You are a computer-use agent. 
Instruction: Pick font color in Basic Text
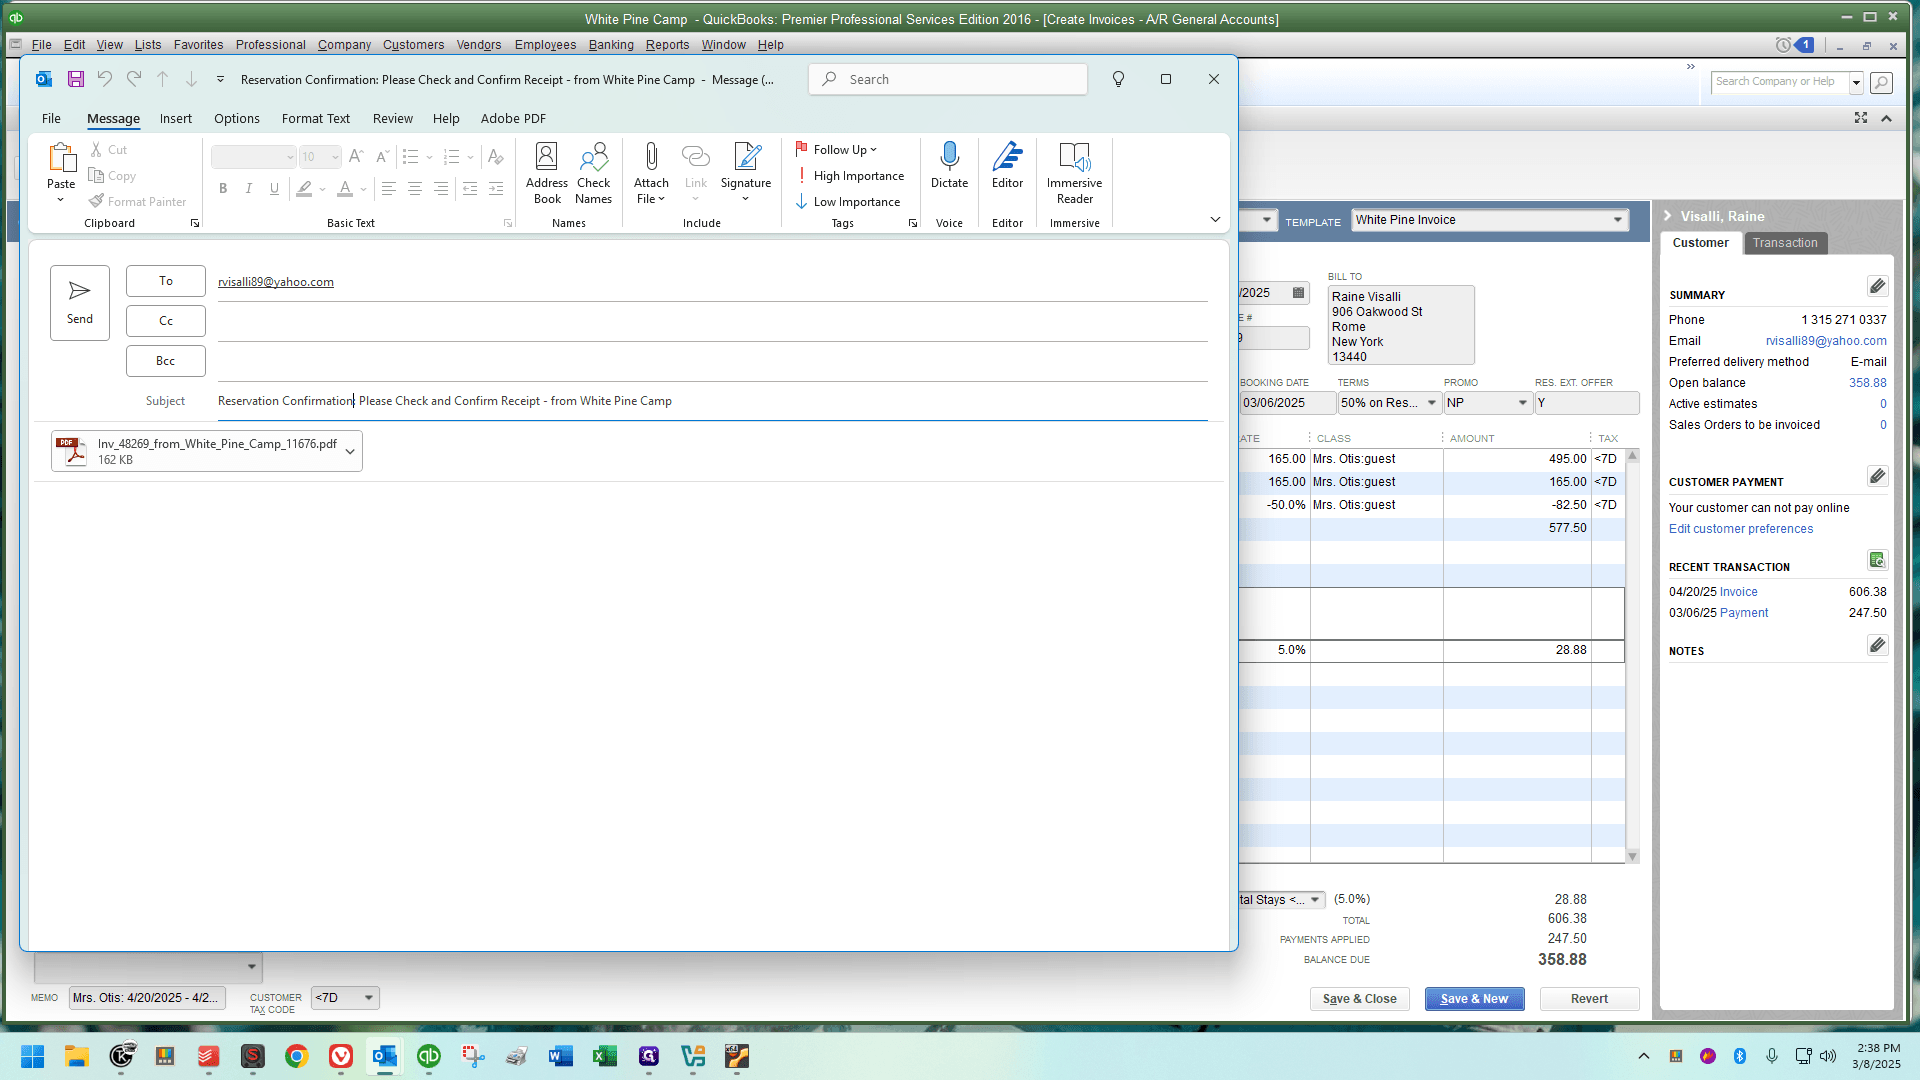pyautogui.click(x=345, y=188)
